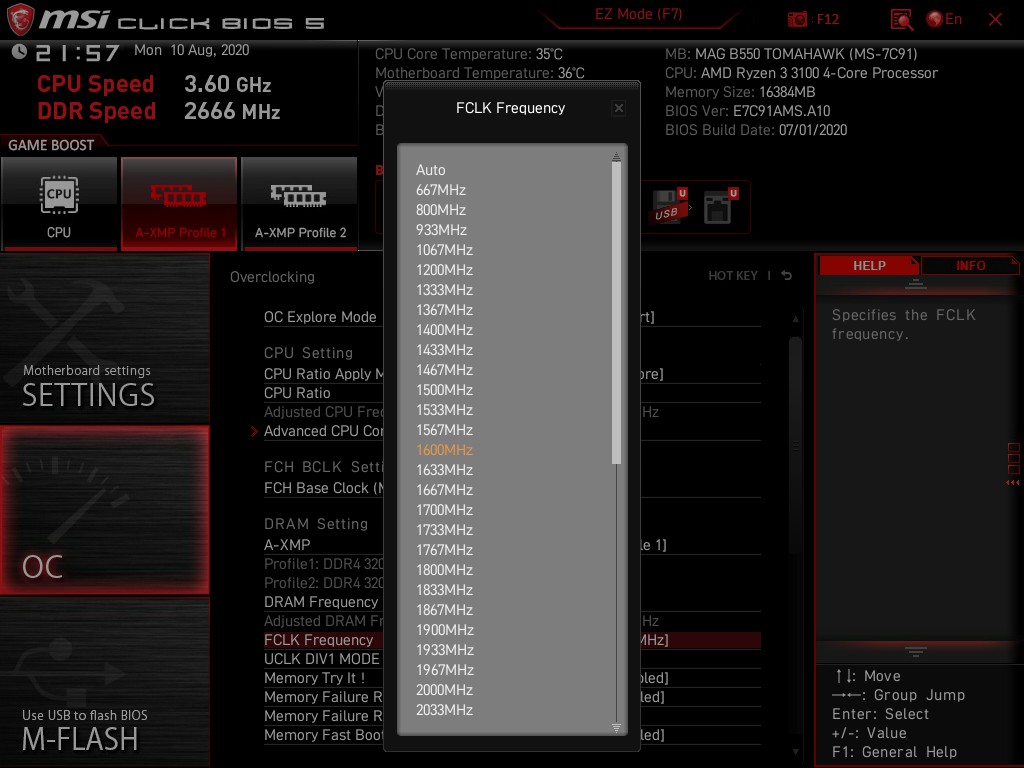Choose 2000MHz from the list

click(x=444, y=690)
